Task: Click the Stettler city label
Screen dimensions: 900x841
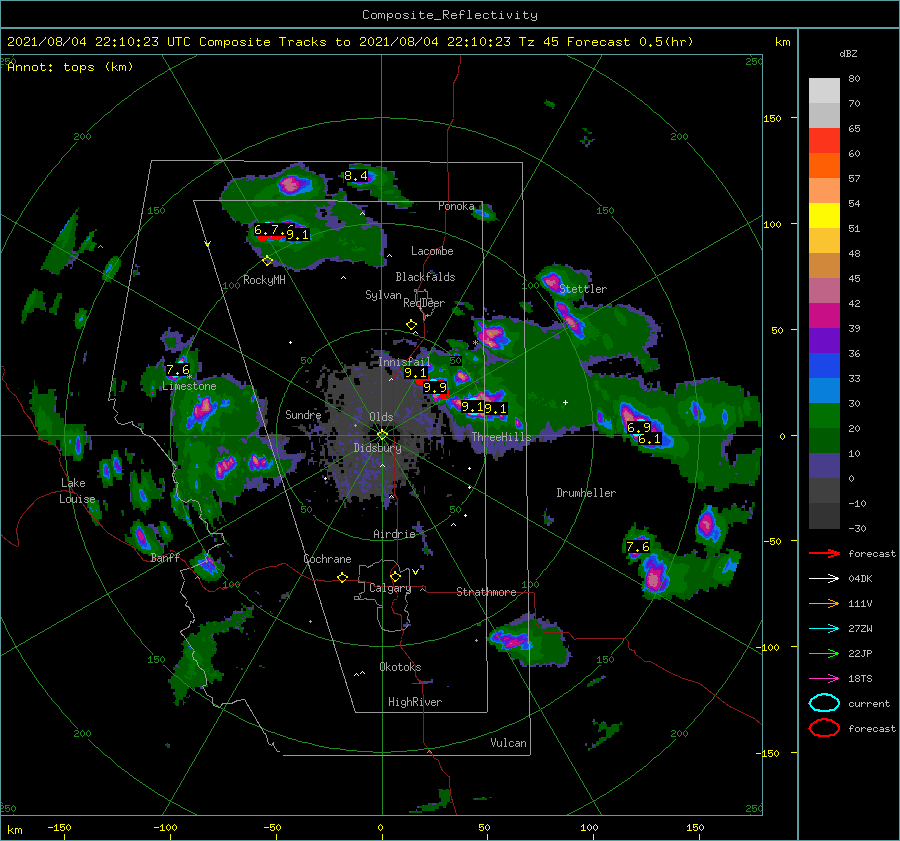Action: click(x=583, y=289)
